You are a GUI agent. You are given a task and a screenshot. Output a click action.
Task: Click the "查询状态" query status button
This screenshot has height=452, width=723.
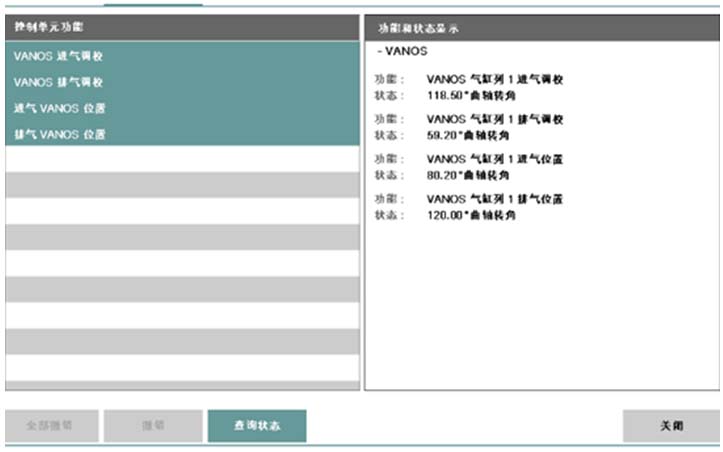coord(257,425)
